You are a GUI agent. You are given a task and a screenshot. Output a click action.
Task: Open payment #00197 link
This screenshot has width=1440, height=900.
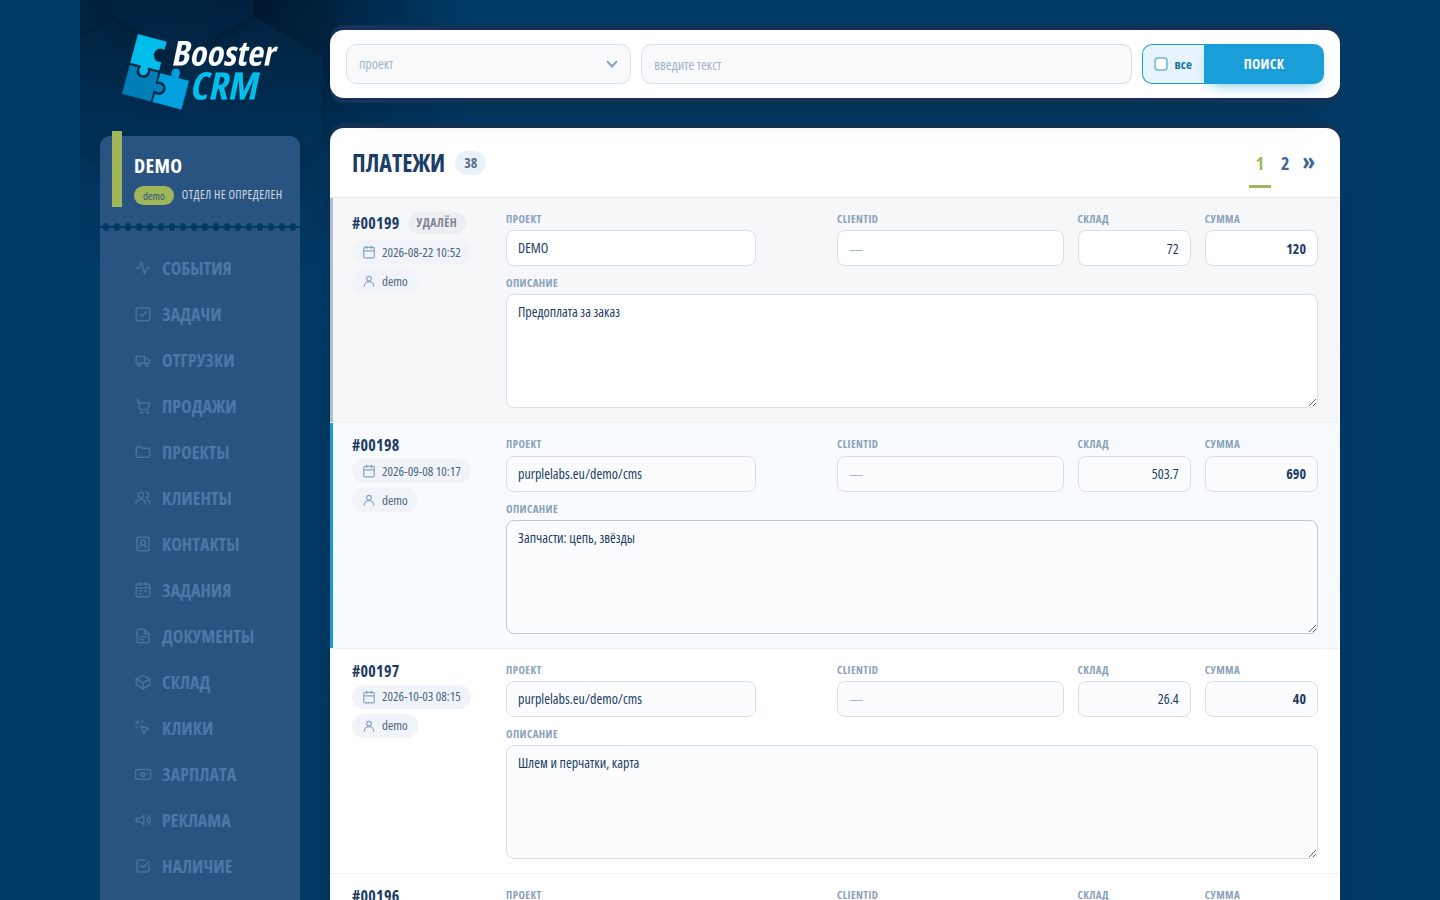click(376, 671)
